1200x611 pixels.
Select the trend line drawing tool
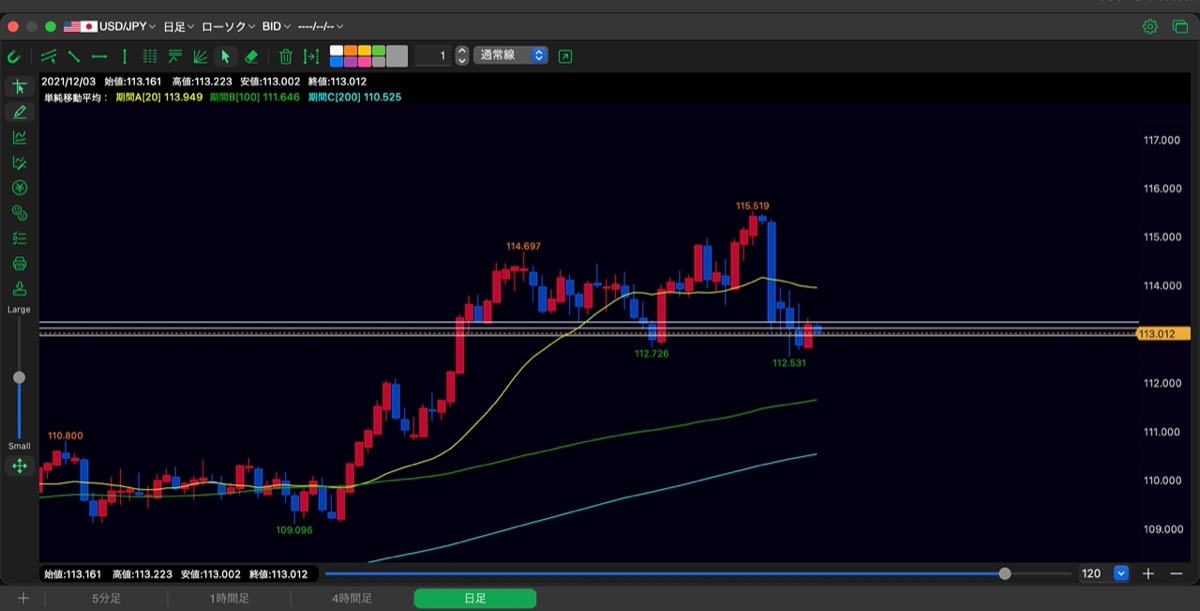74,56
